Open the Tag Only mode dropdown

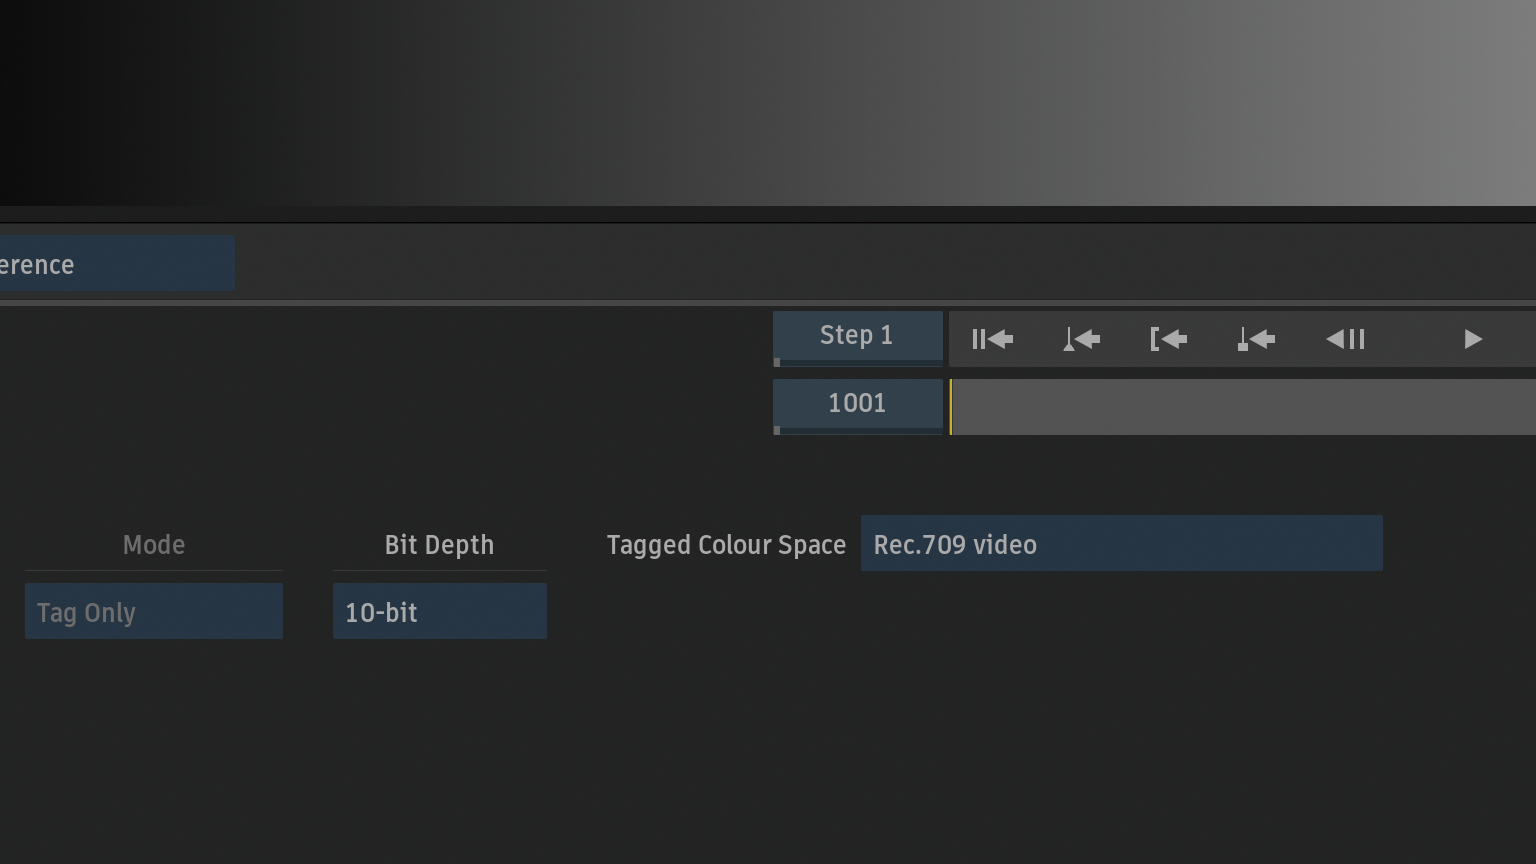[154, 612]
